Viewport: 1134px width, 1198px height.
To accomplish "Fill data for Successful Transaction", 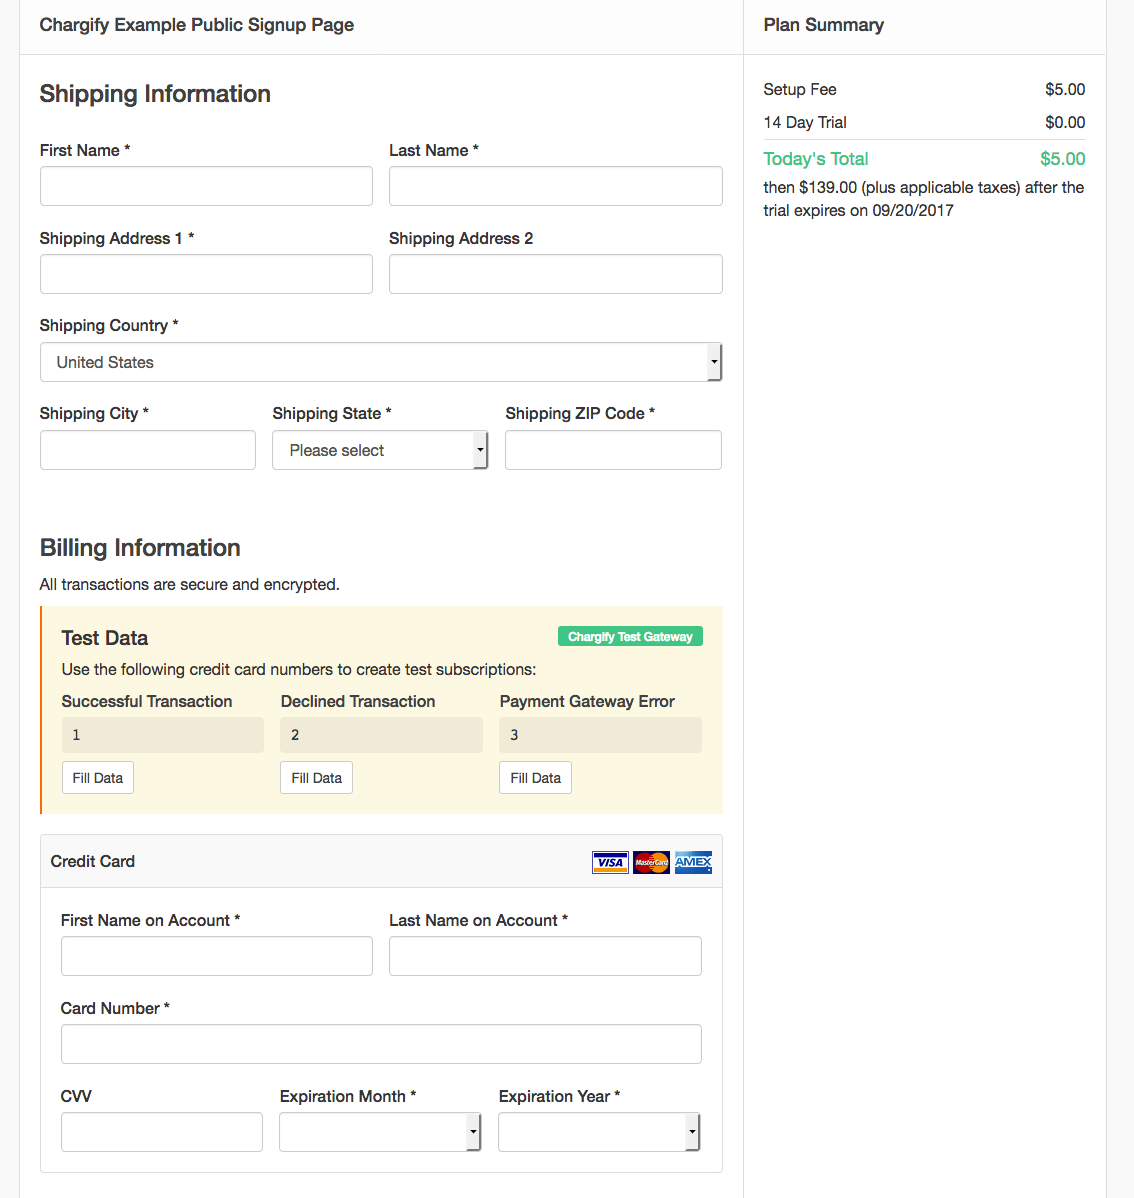I will click(98, 778).
